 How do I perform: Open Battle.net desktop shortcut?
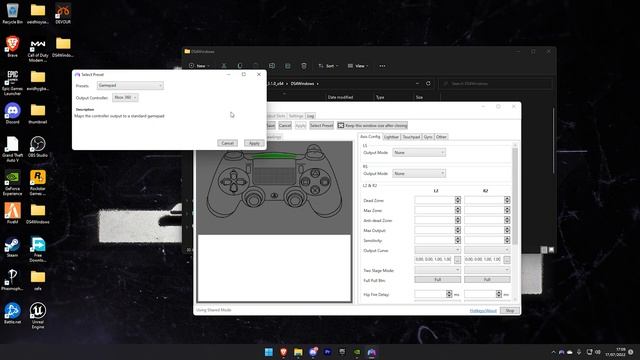click(x=12, y=313)
